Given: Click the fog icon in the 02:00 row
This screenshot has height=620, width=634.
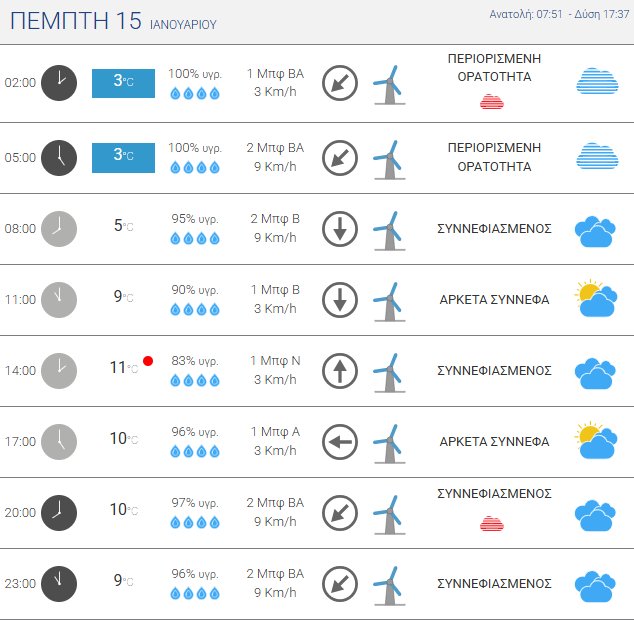Looking at the screenshot, I should [x=597, y=82].
